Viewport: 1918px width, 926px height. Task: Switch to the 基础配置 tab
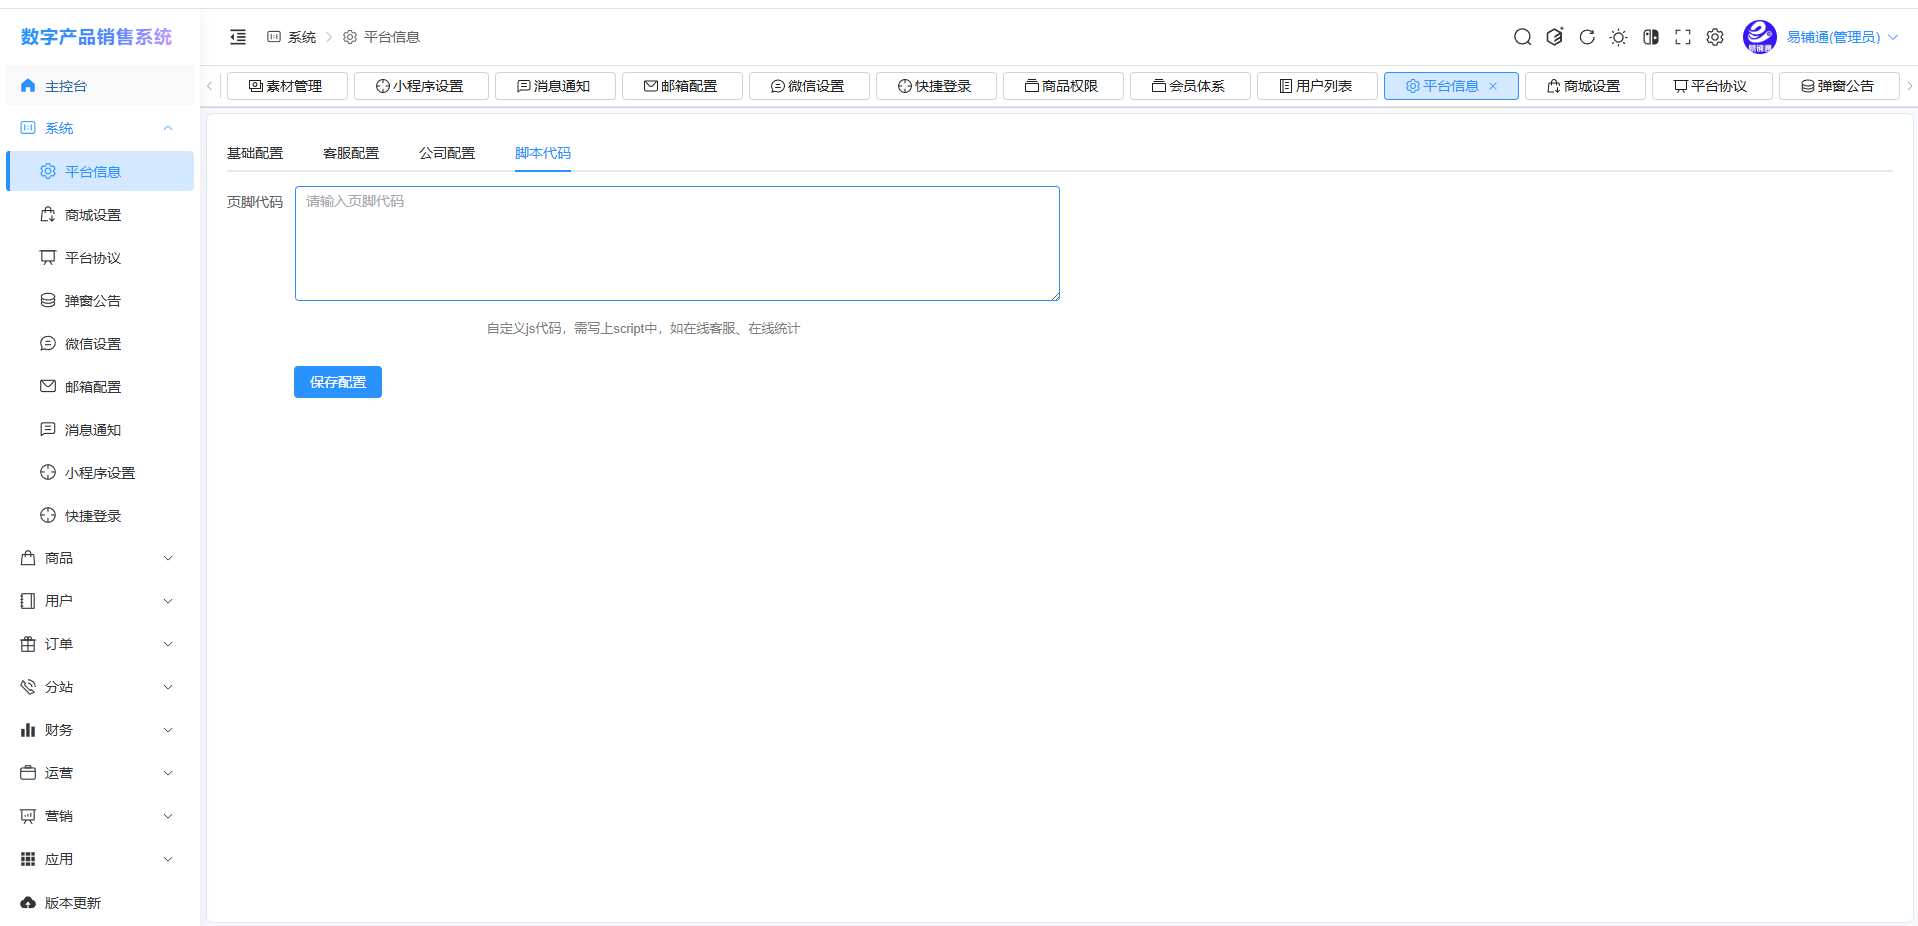pos(255,153)
